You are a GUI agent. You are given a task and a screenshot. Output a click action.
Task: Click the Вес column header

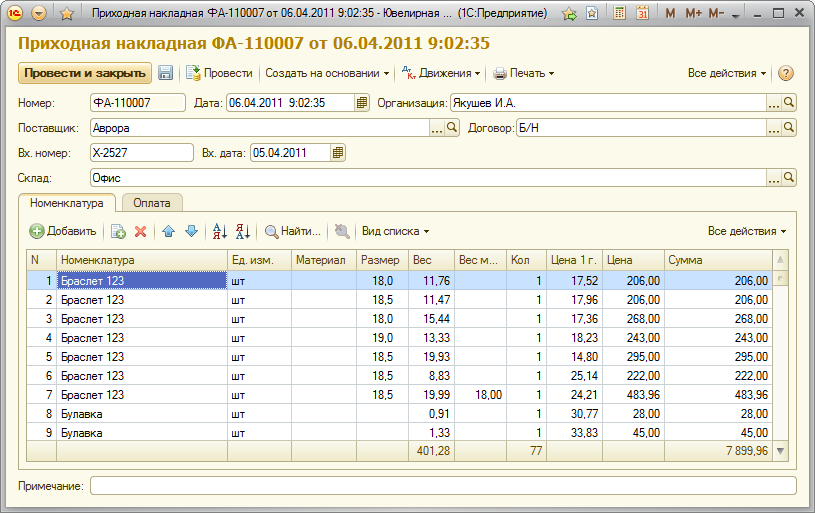431,260
